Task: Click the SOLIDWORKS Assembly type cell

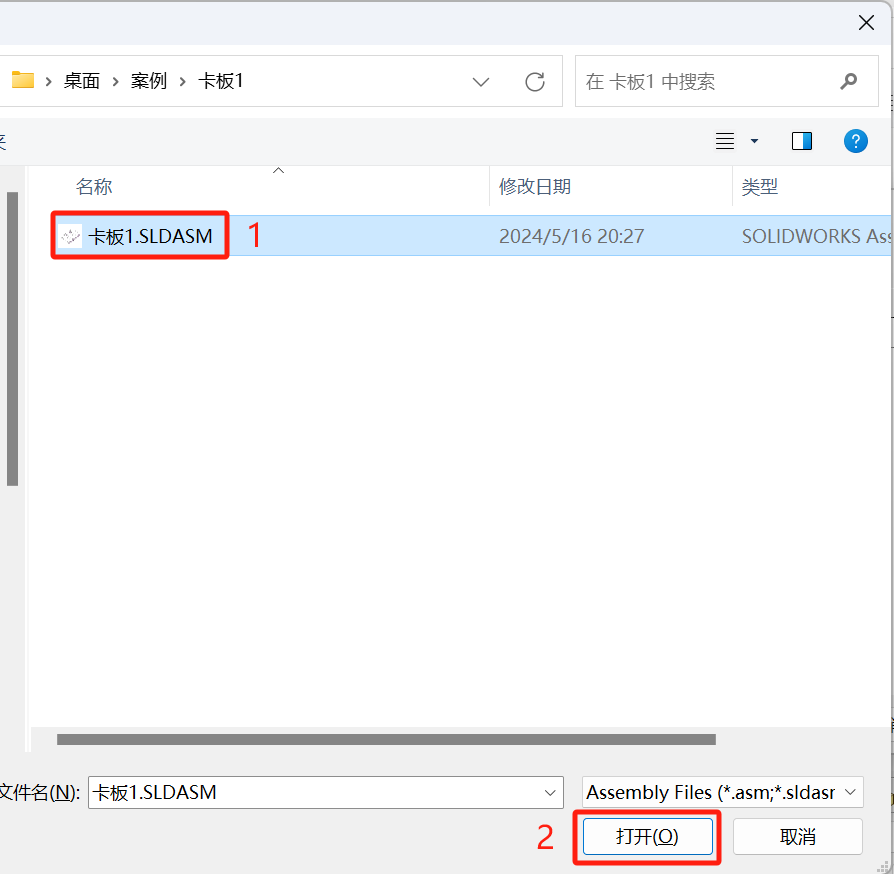Action: 816,236
